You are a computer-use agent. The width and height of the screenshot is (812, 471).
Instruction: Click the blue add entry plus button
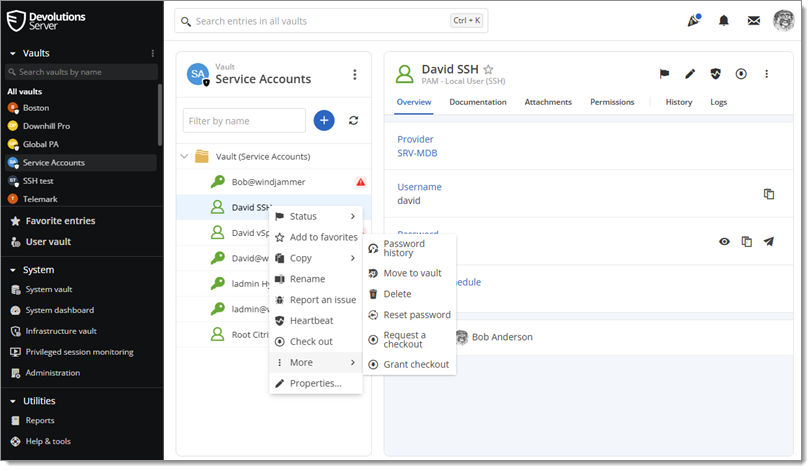click(x=324, y=120)
